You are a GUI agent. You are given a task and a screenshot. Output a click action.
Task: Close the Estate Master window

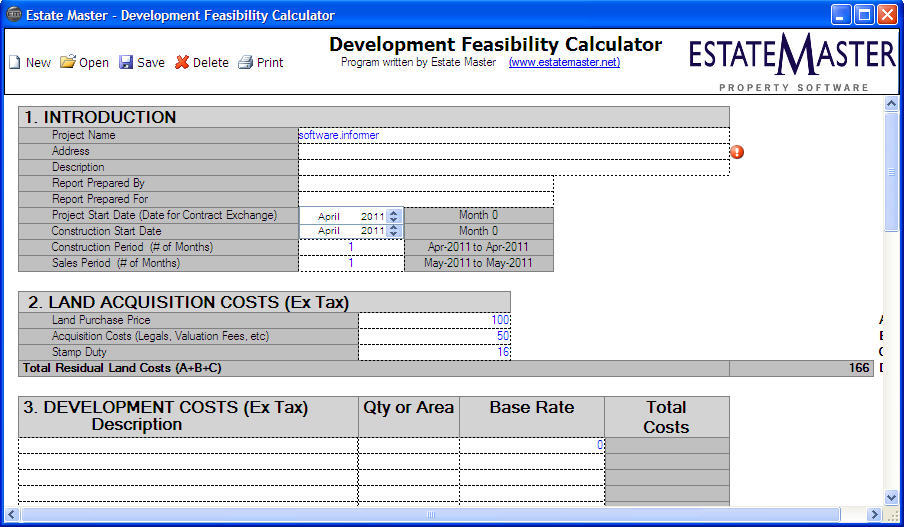click(x=887, y=14)
